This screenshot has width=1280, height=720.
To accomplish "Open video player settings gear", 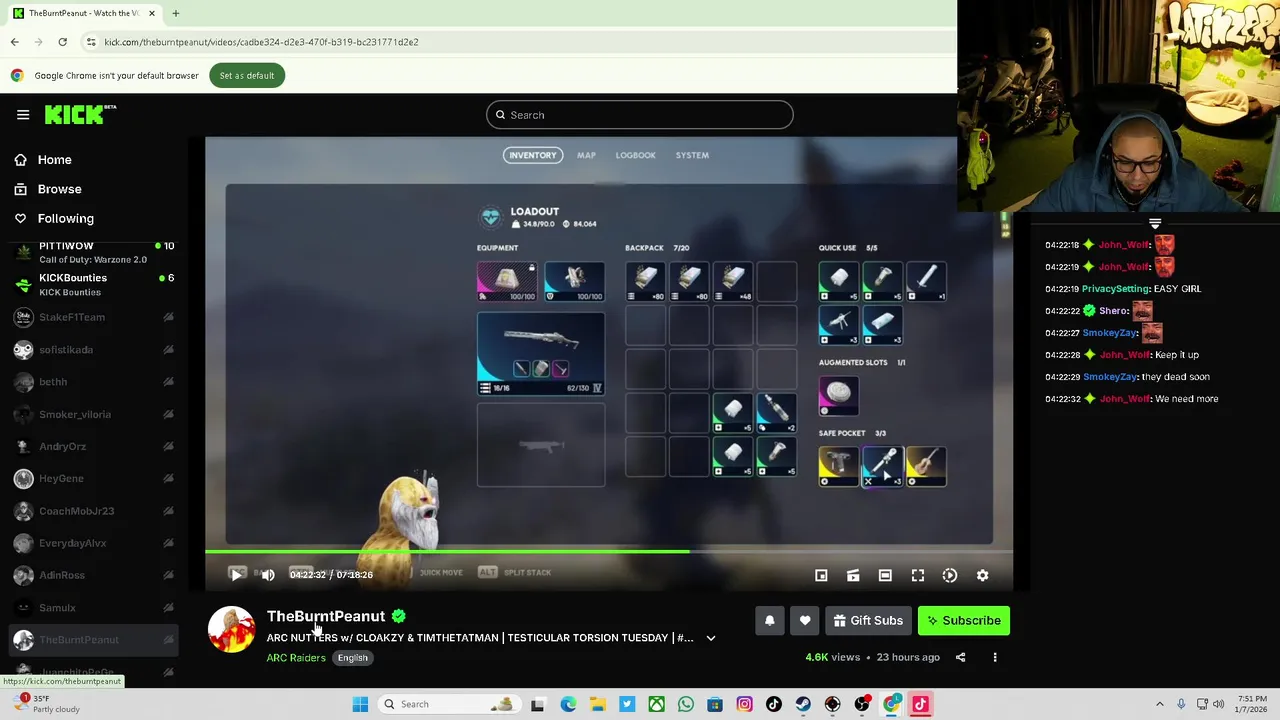I will coord(982,575).
